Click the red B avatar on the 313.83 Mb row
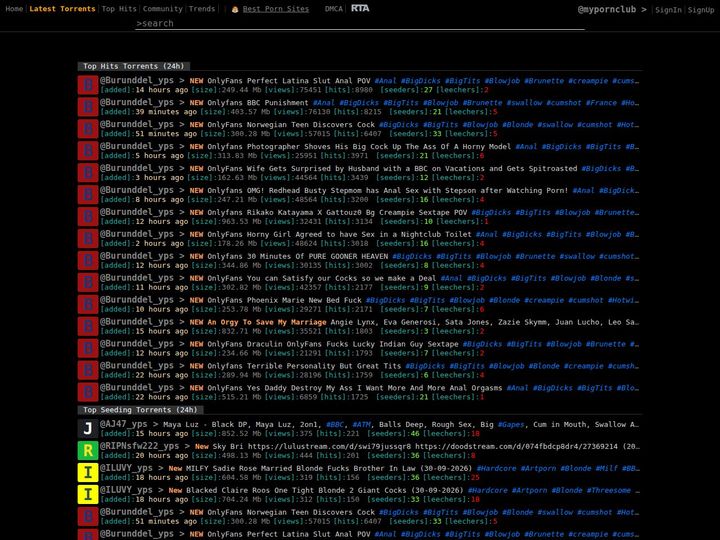720x540 pixels. [x=88, y=151]
